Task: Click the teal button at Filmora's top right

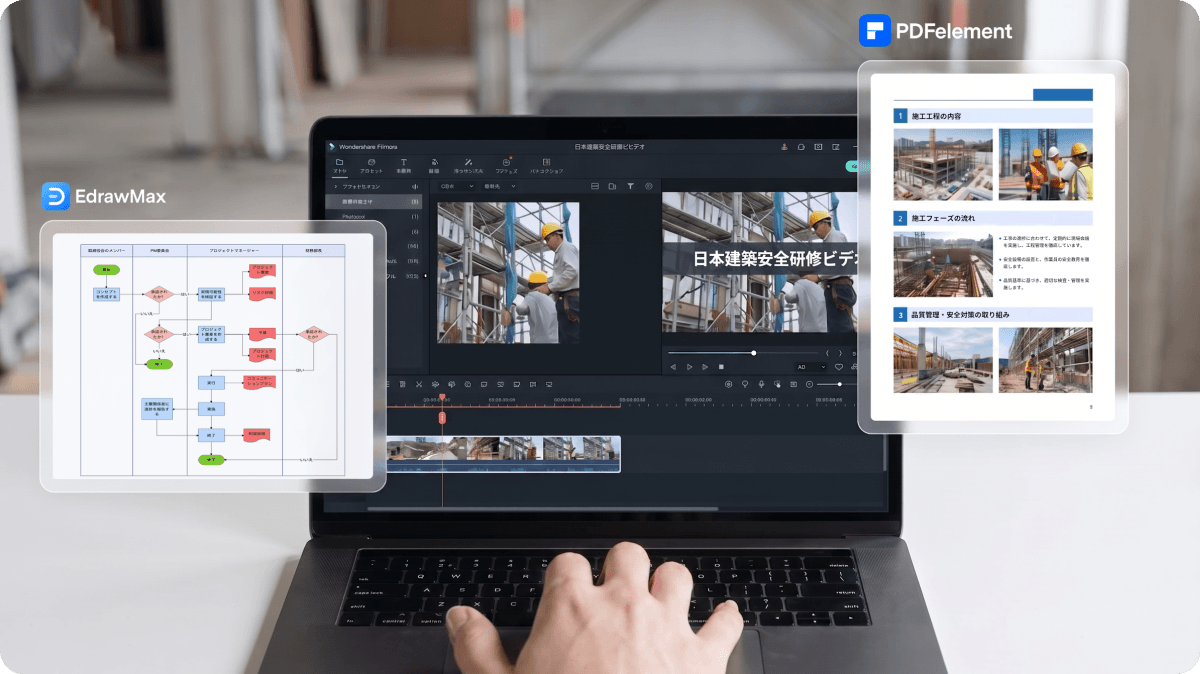Action: (851, 165)
